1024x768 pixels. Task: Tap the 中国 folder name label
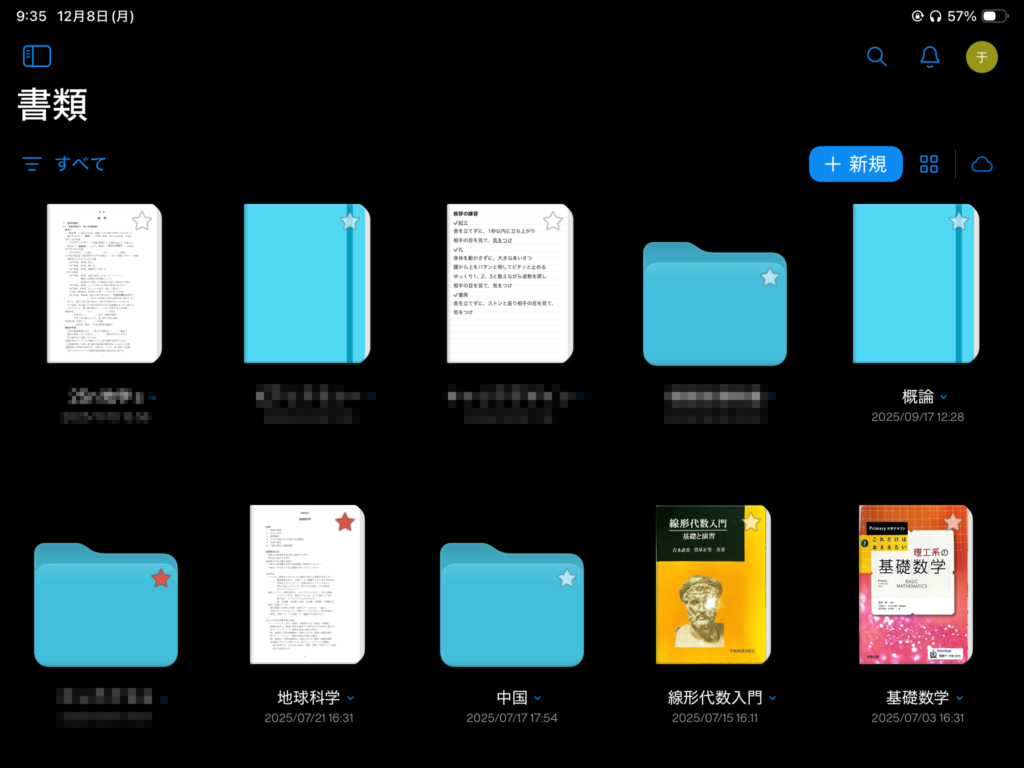tap(511, 697)
